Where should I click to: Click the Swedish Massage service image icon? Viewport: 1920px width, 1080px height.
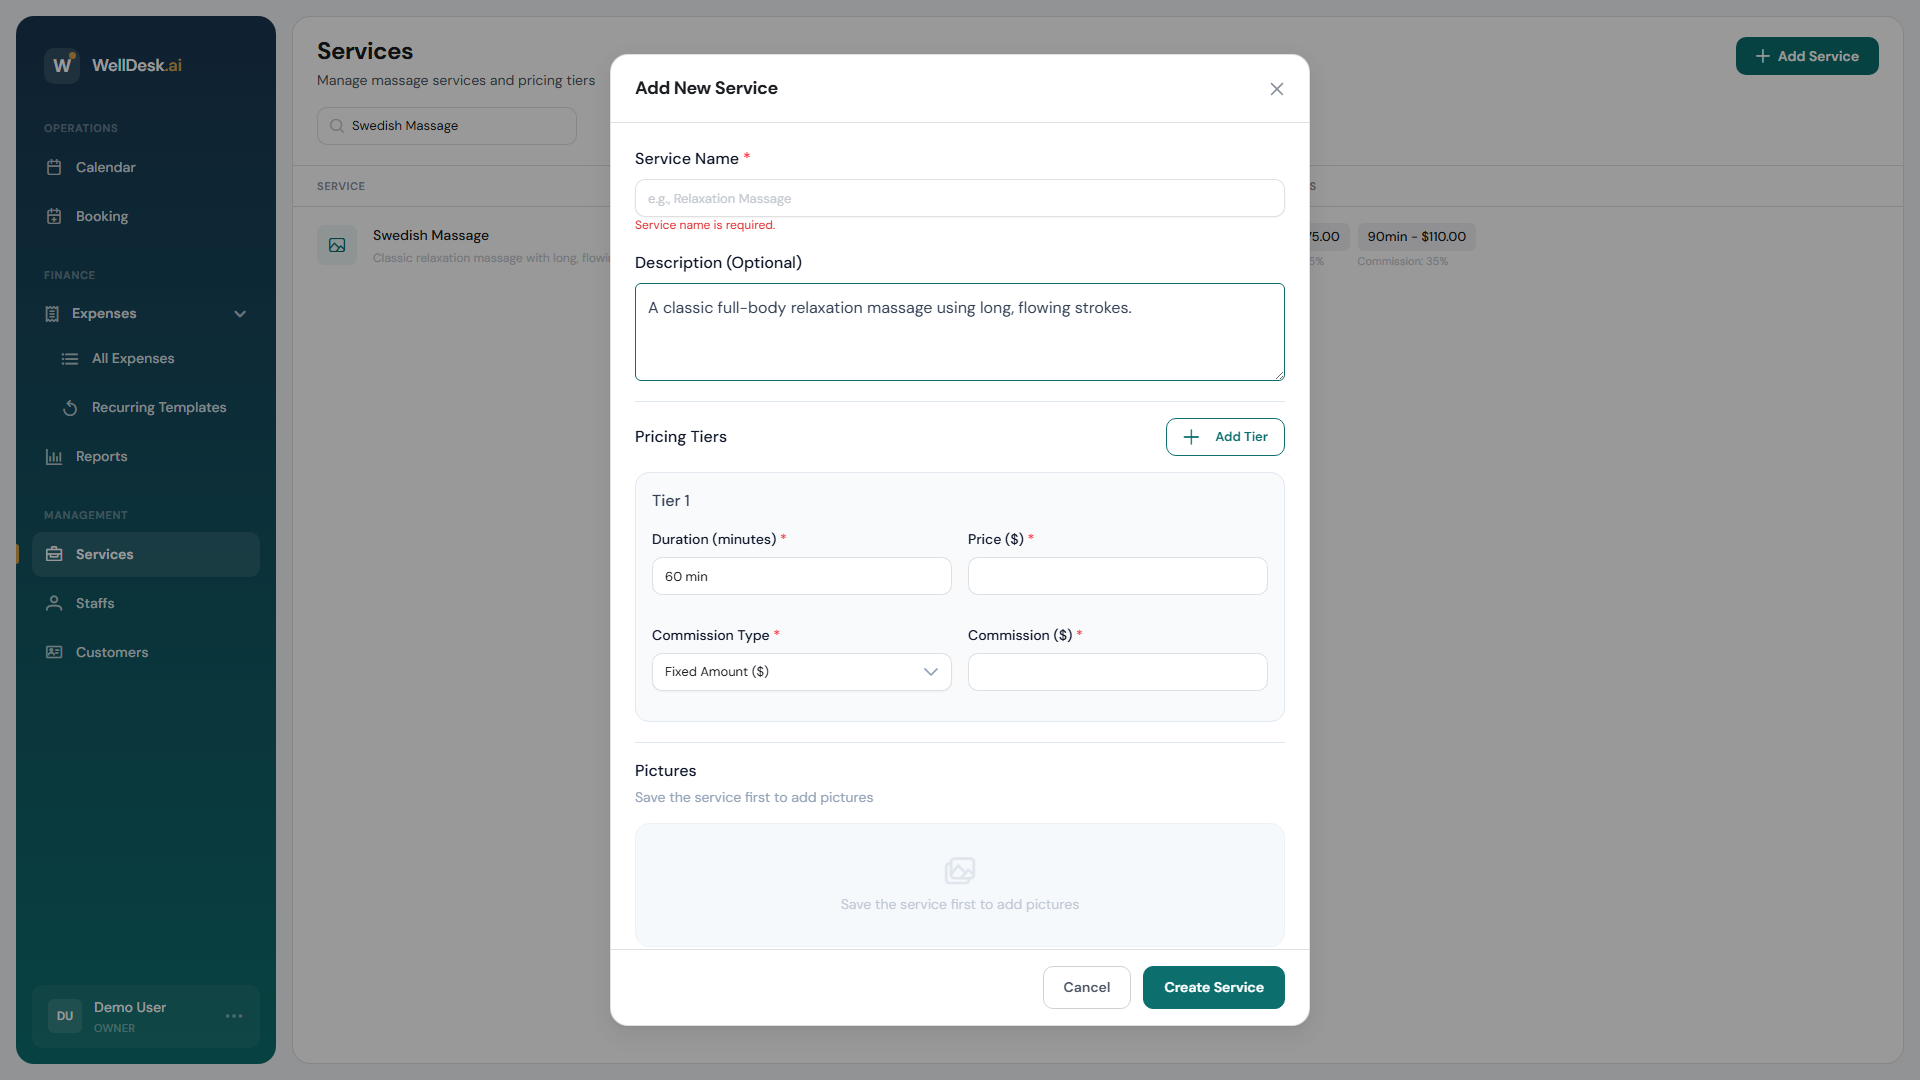pos(337,245)
